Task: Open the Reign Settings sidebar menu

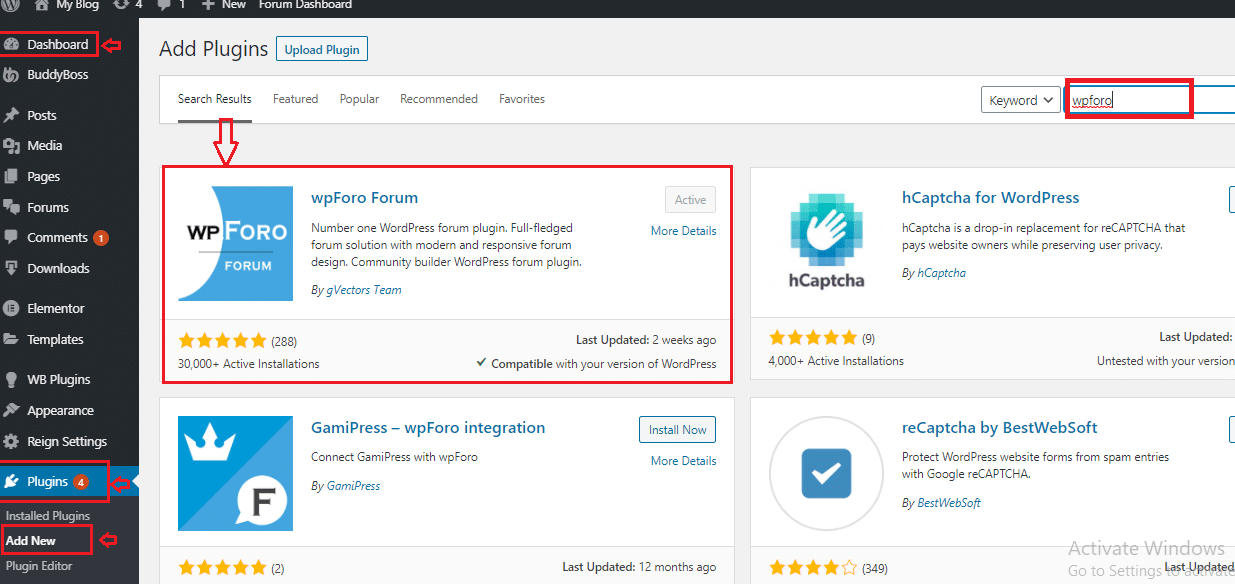Action: 69,441
